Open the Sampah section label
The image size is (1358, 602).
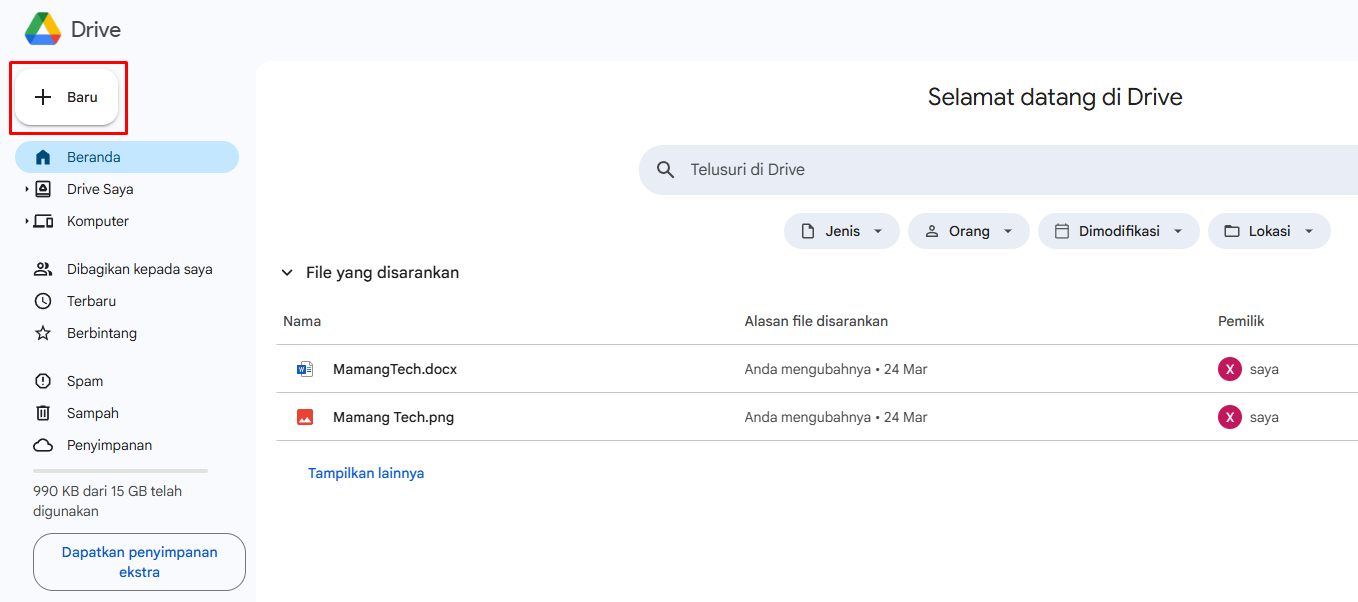click(x=93, y=413)
